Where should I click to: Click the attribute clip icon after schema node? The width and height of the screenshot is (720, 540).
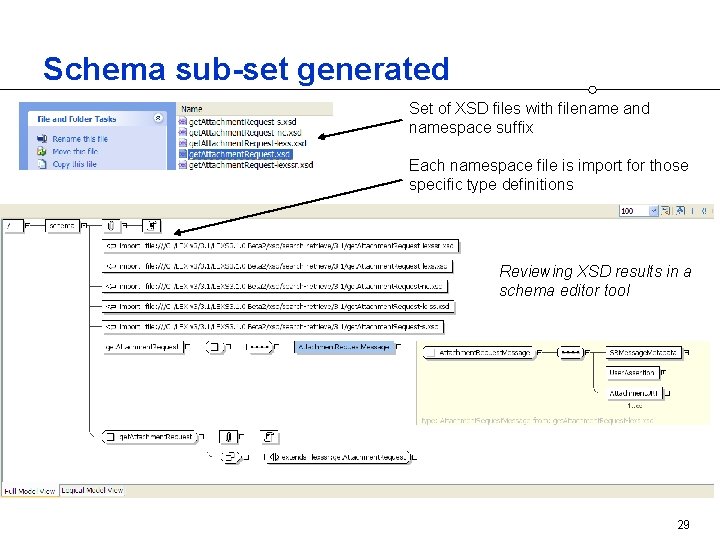(111, 226)
